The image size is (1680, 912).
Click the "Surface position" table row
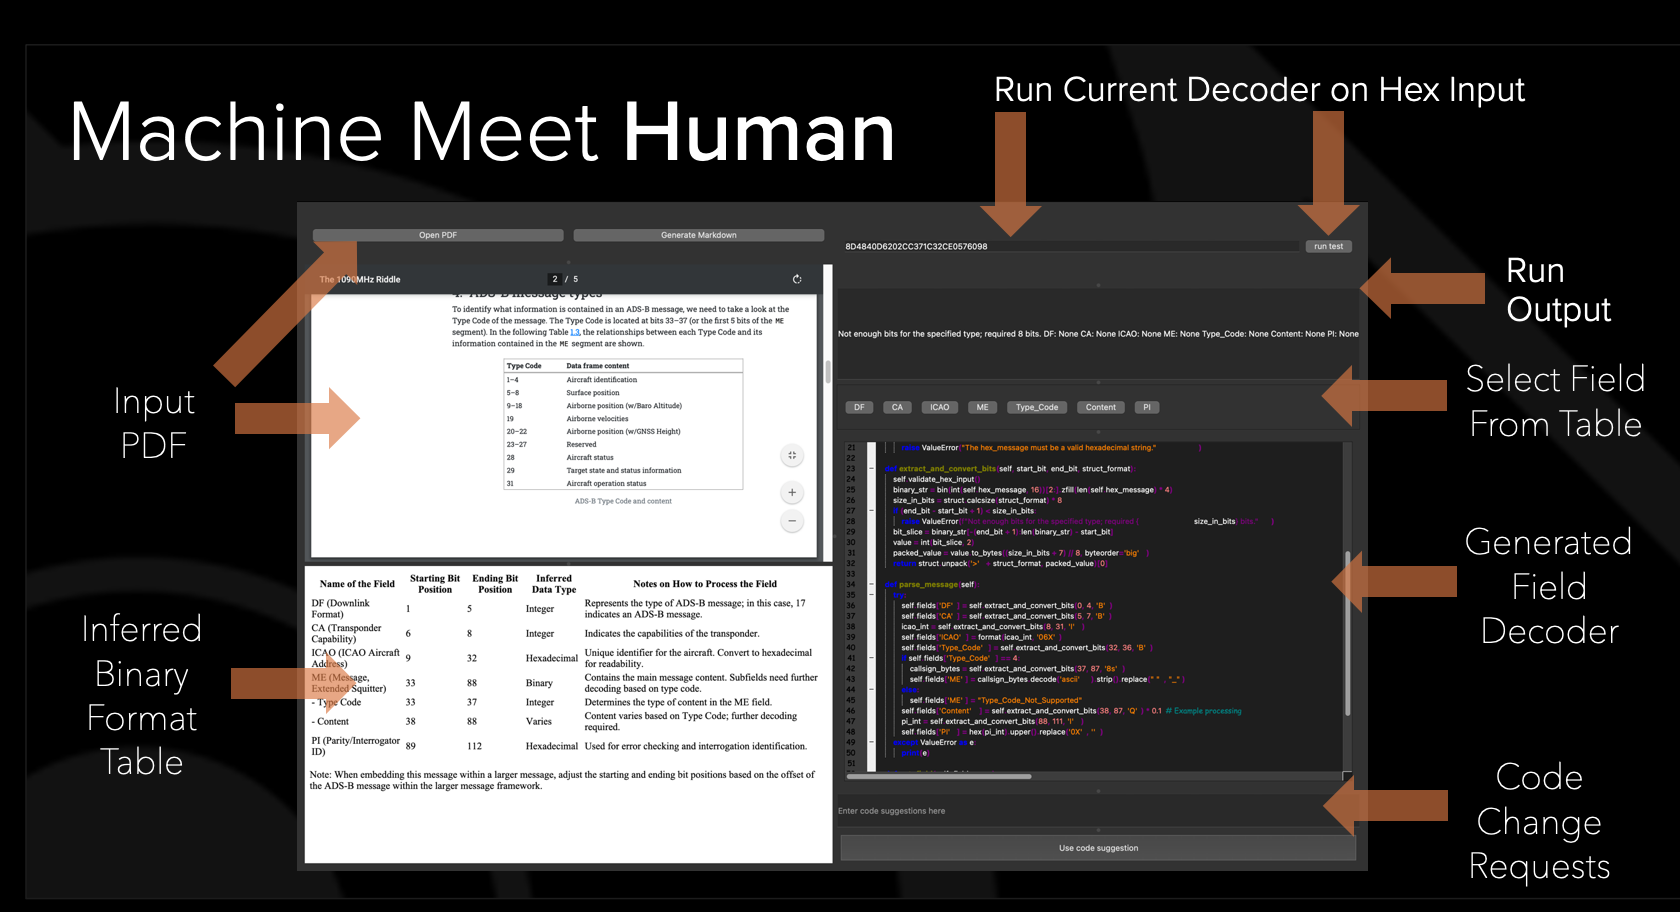[x=623, y=393]
